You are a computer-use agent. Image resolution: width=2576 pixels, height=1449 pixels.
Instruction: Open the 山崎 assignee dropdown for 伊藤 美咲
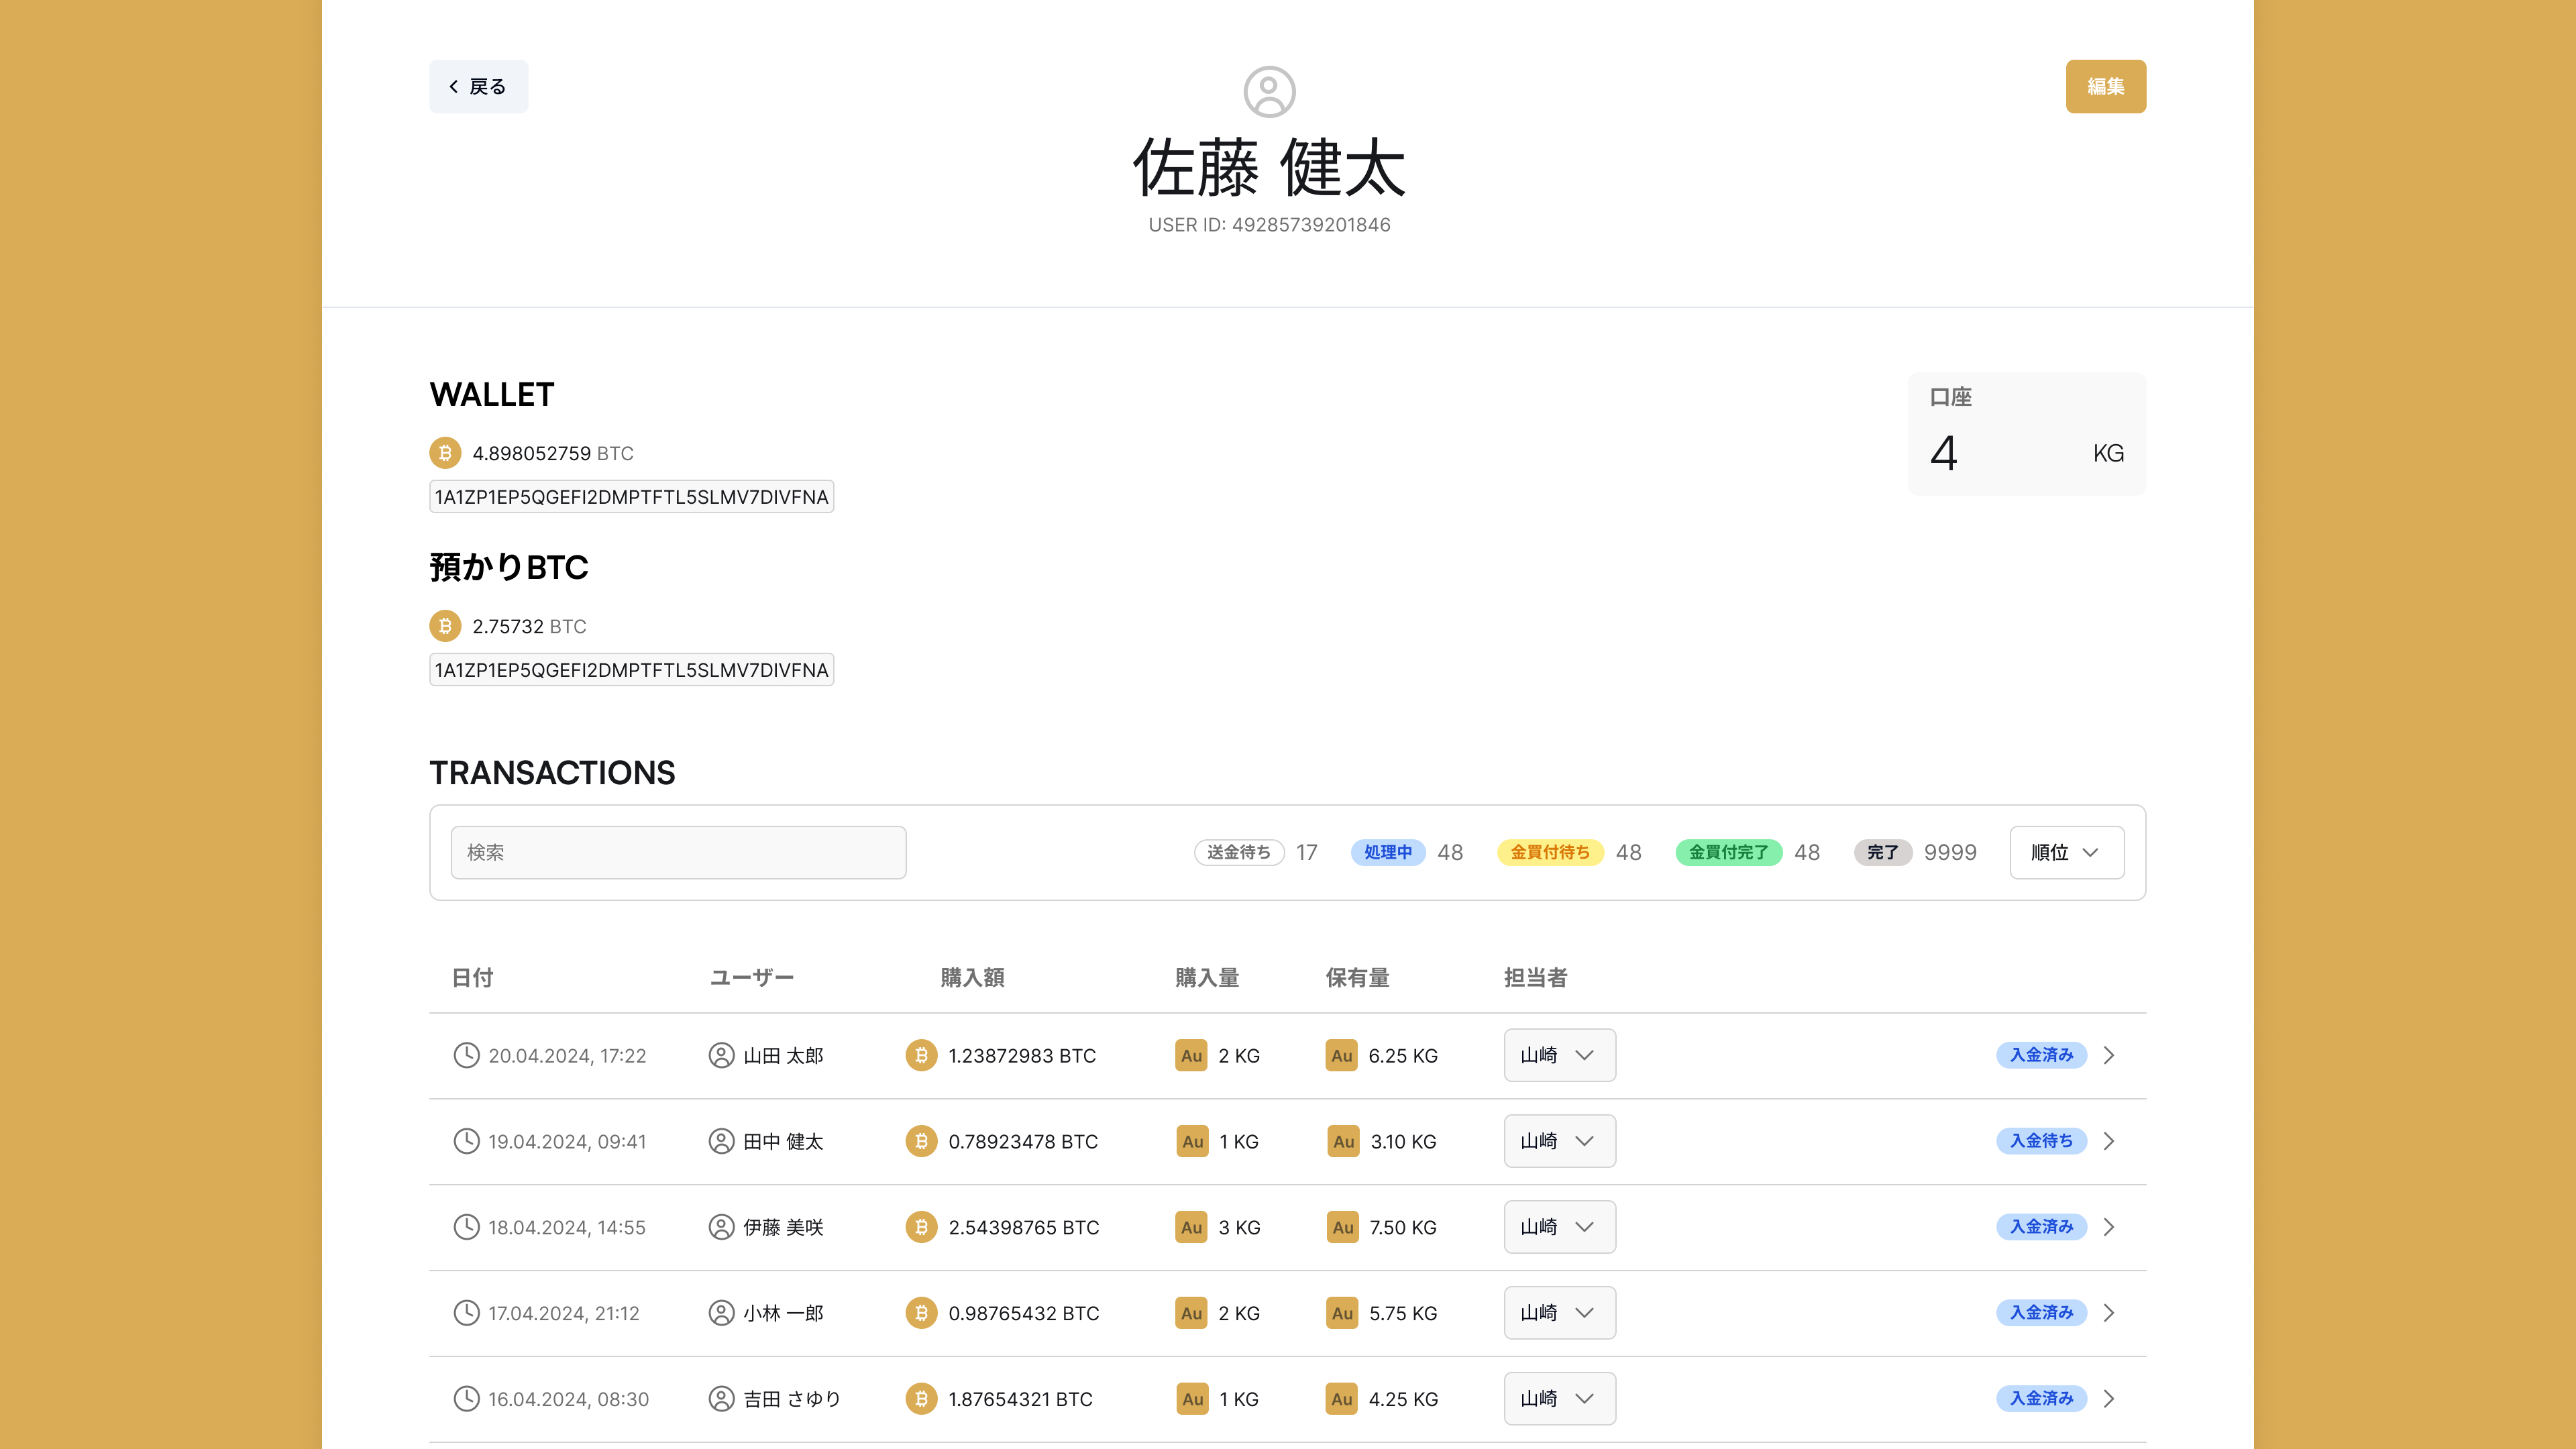(1559, 1227)
